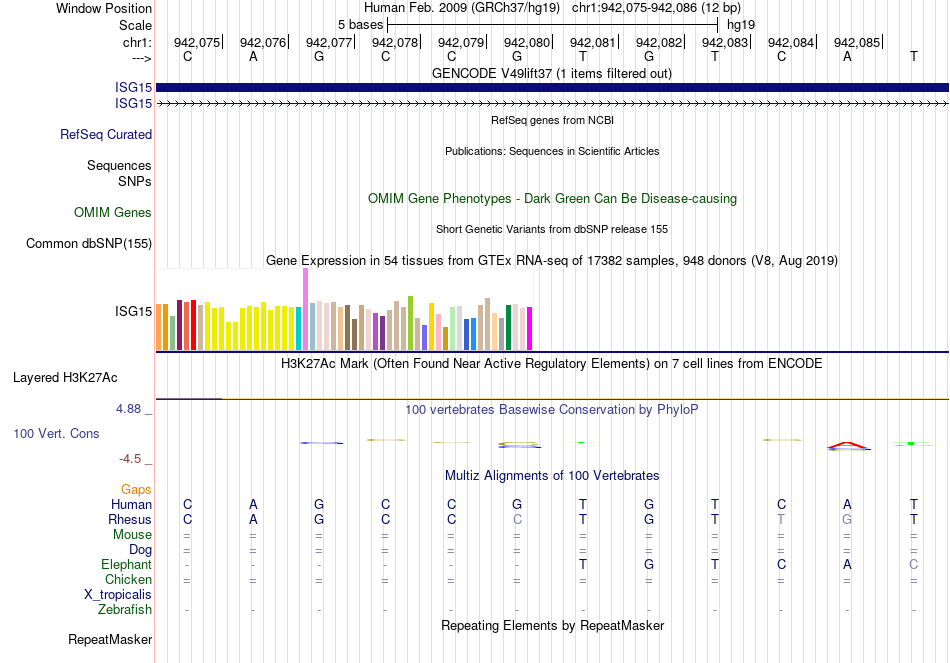Click position label 942,075 on ruler
This screenshot has height=663, width=950.
click(197, 42)
